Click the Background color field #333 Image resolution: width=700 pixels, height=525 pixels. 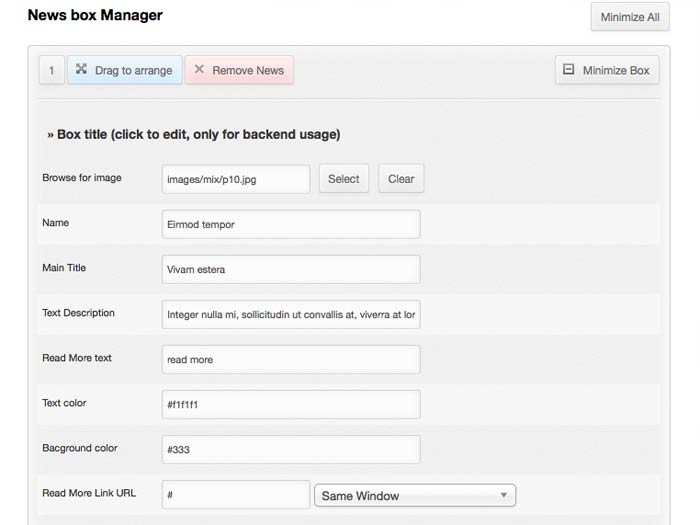pyautogui.click(x=290, y=449)
